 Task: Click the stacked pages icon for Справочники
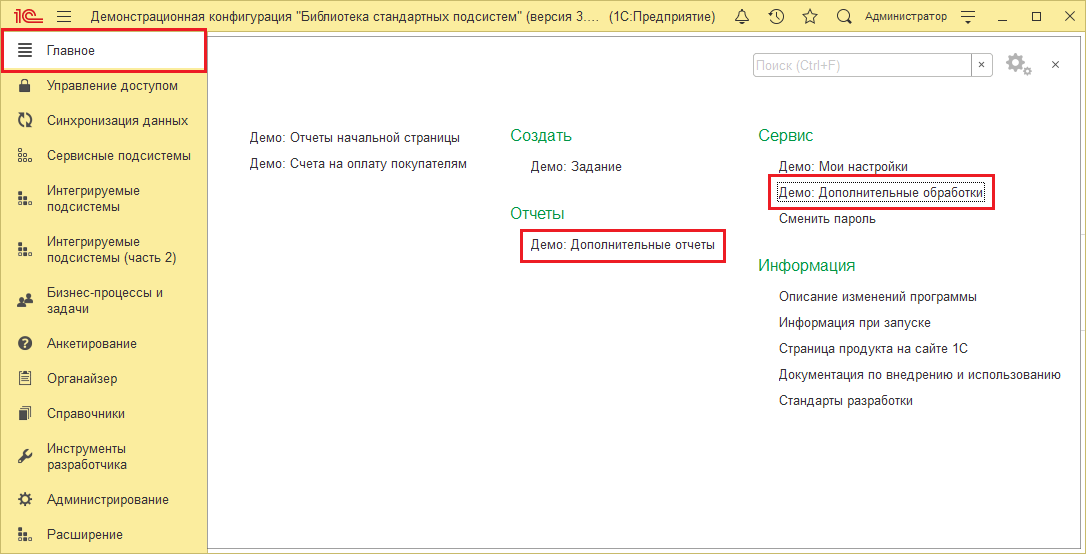25,413
